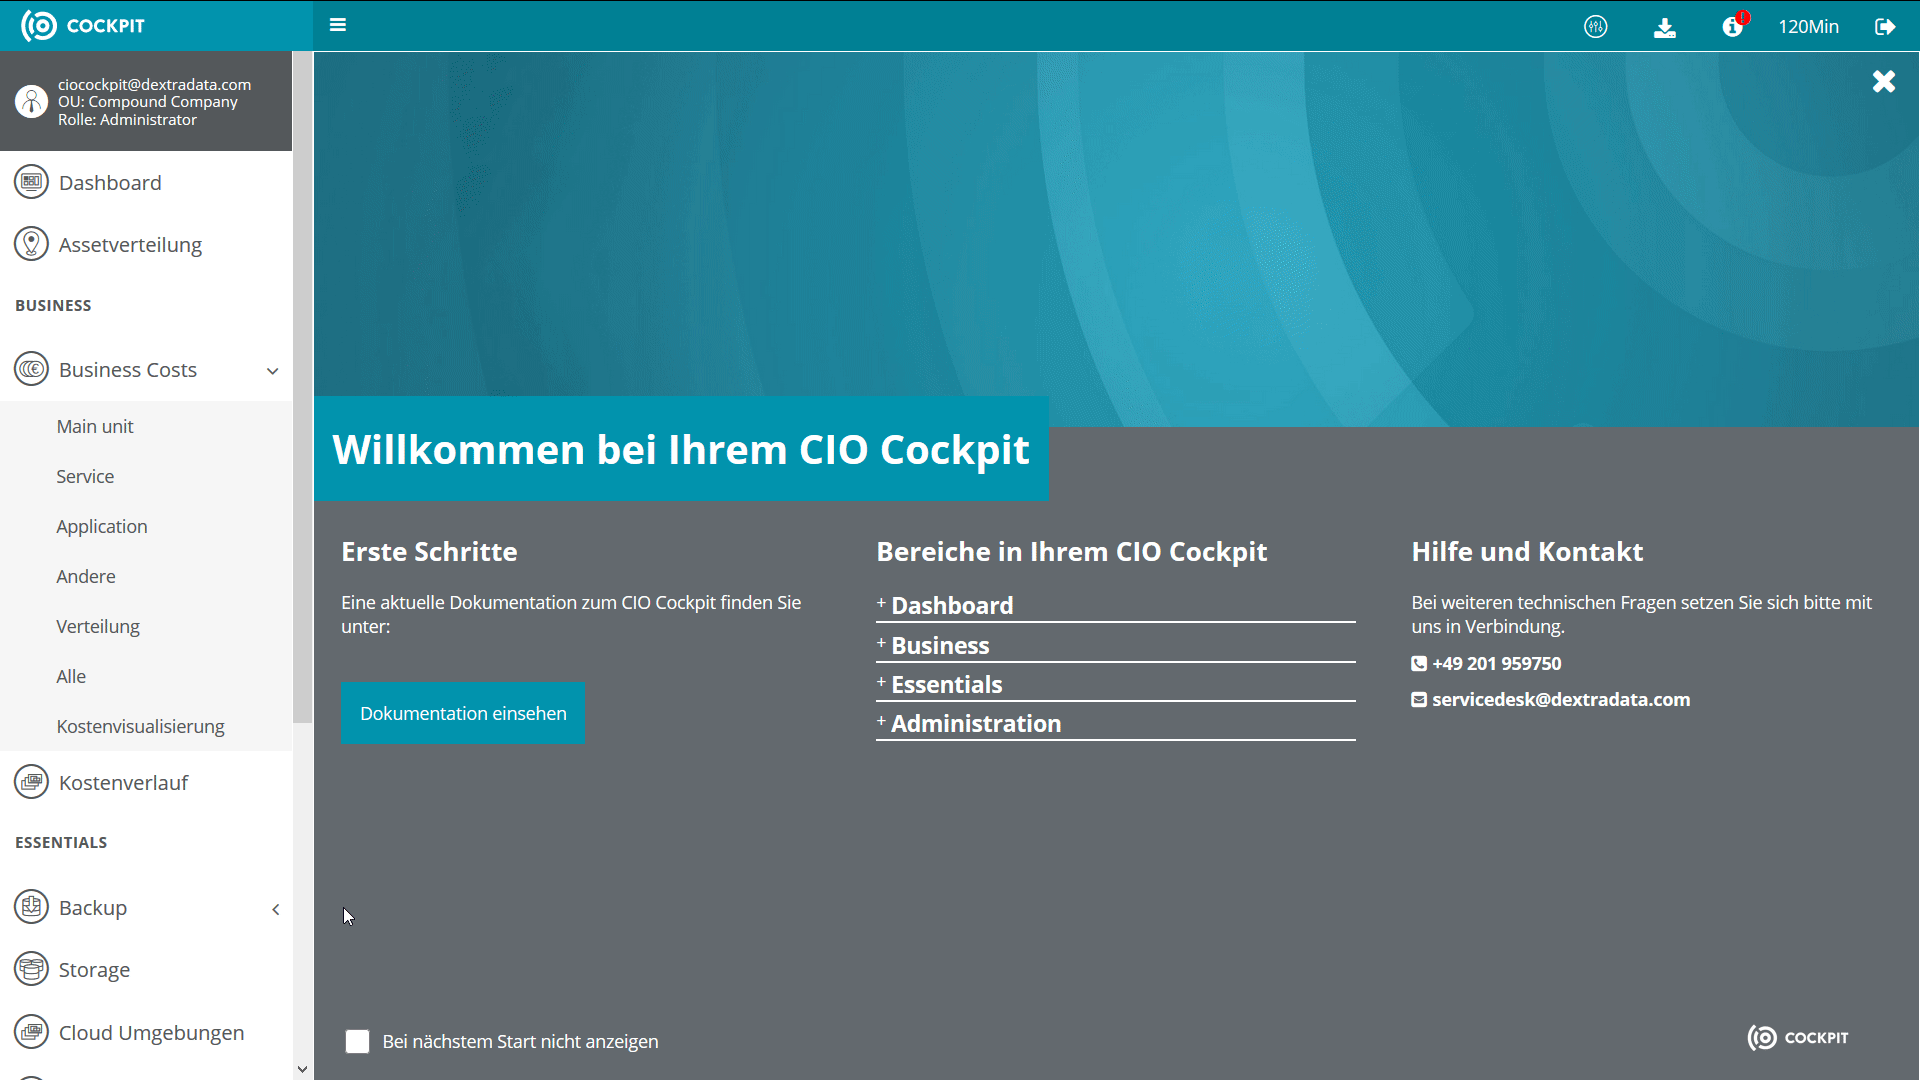This screenshot has width=1920, height=1080.
Task: Expand the Dashboard section in Bereiche
Action: (x=1115, y=605)
